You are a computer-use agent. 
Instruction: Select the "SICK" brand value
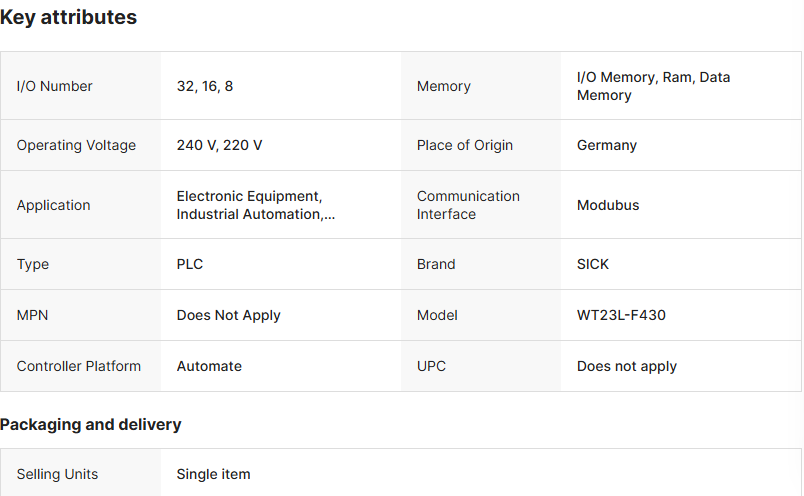(593, 264)
